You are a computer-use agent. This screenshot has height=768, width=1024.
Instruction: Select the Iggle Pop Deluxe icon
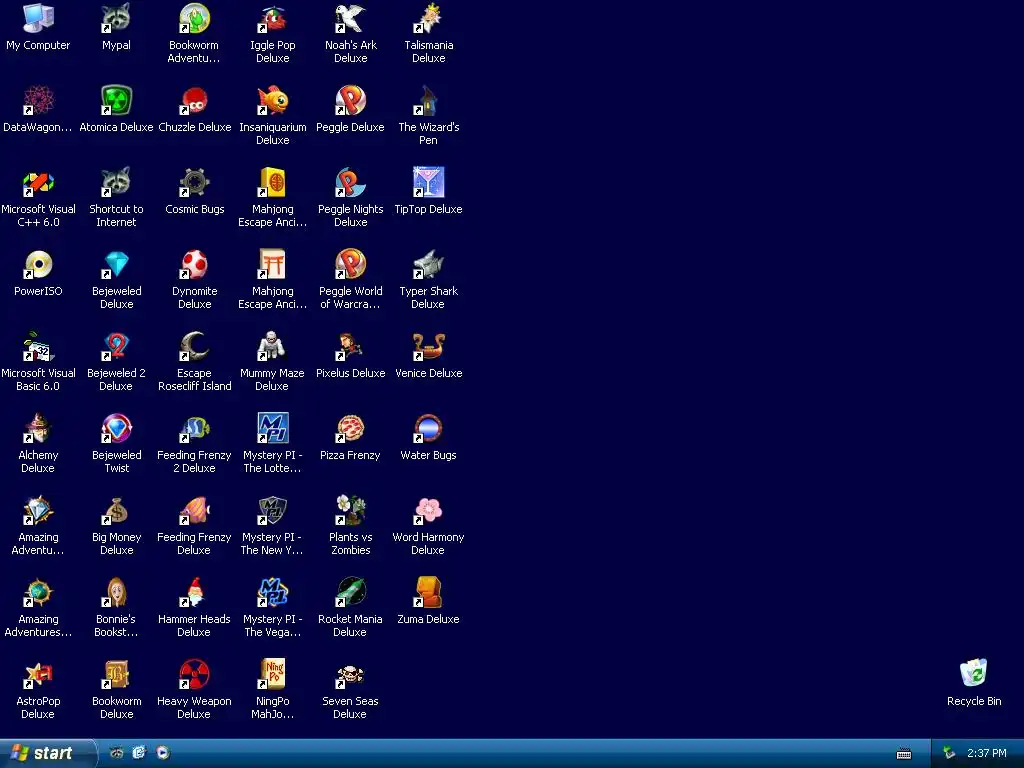click(x=272, y=18)
